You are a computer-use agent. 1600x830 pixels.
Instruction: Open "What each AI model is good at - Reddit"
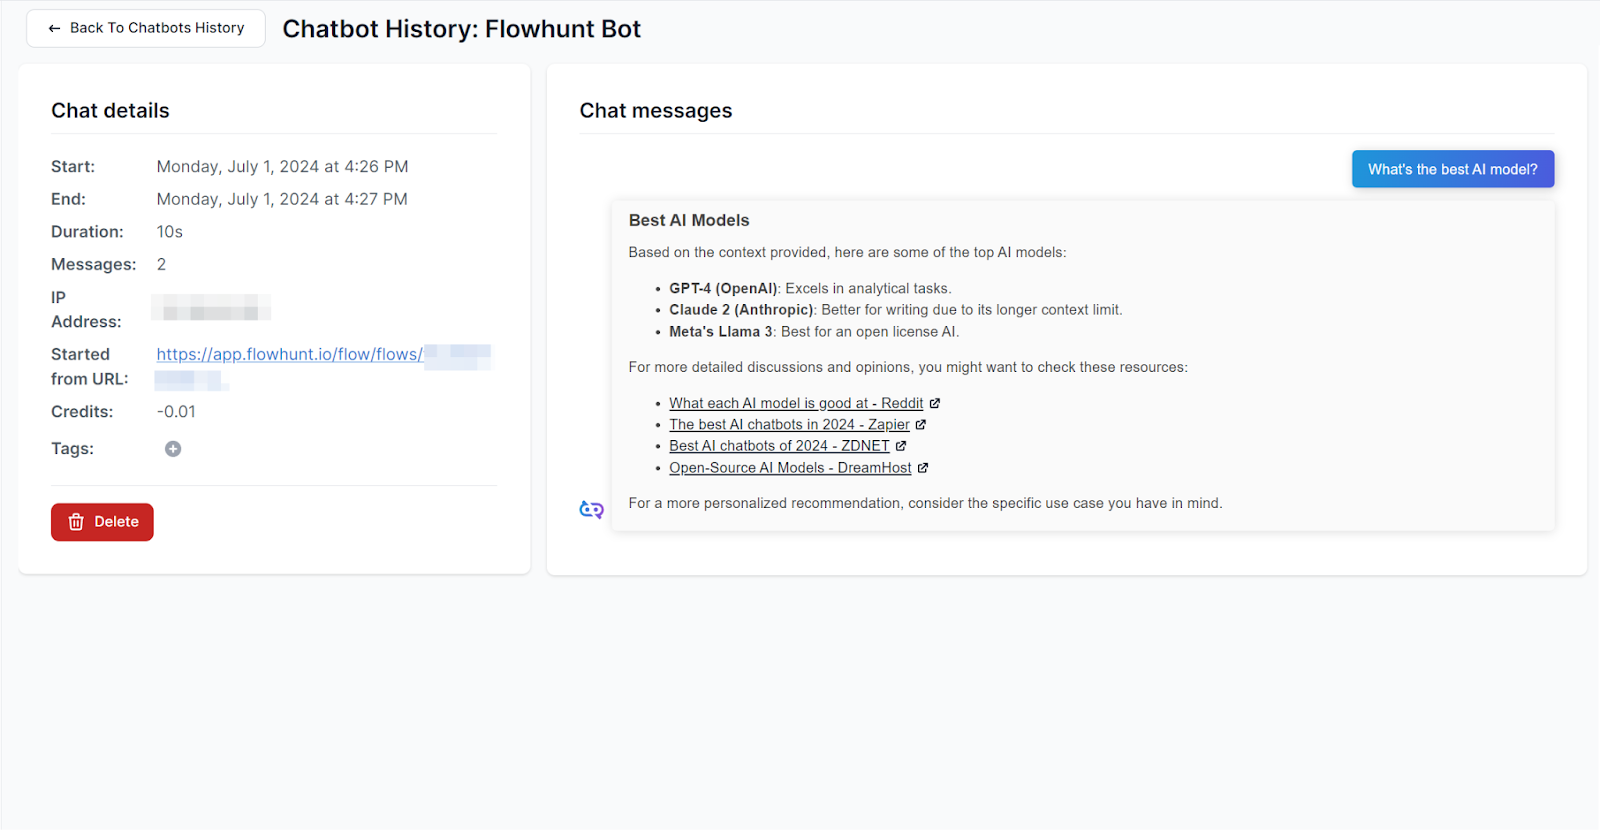(796, 402)
